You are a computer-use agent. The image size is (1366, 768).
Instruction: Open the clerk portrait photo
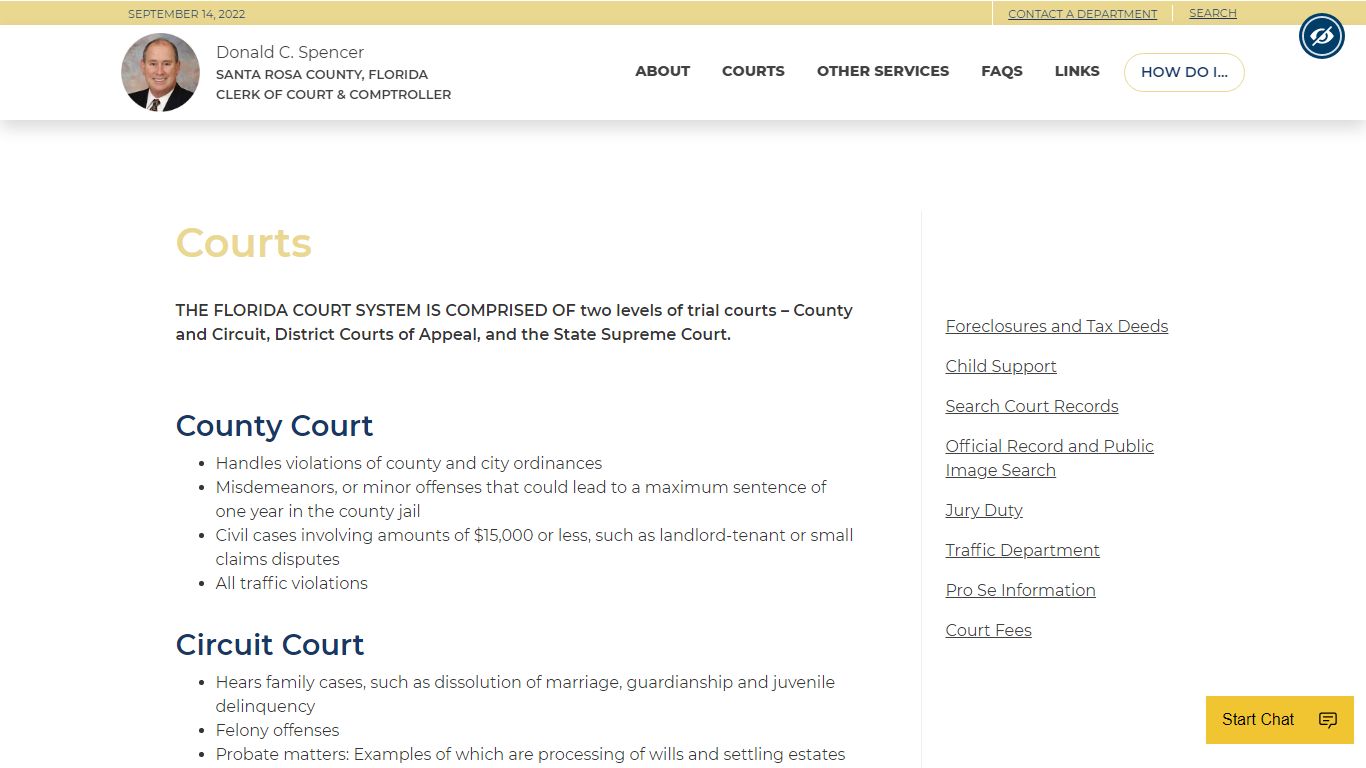point(160,72)
